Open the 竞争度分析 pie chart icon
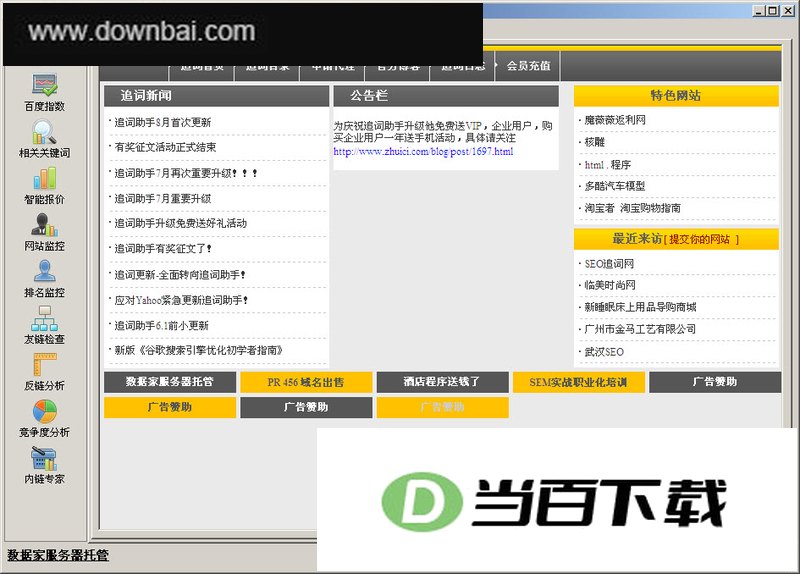The image size is (800, 574). [44, 411]
